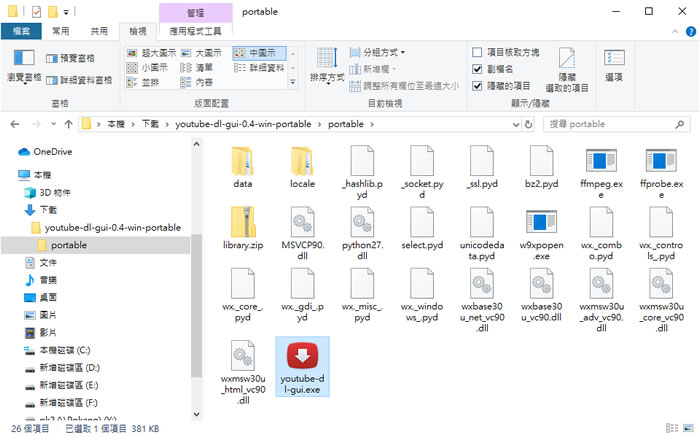Switch to details view in status bar
The image size is (700, 438).
click(672, 428)
